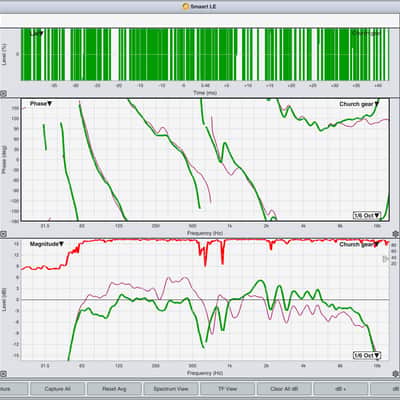Click the coherence threshold slider marker
Screen dimensions: 400x400
pyautogui.click(x=386, y=259)
